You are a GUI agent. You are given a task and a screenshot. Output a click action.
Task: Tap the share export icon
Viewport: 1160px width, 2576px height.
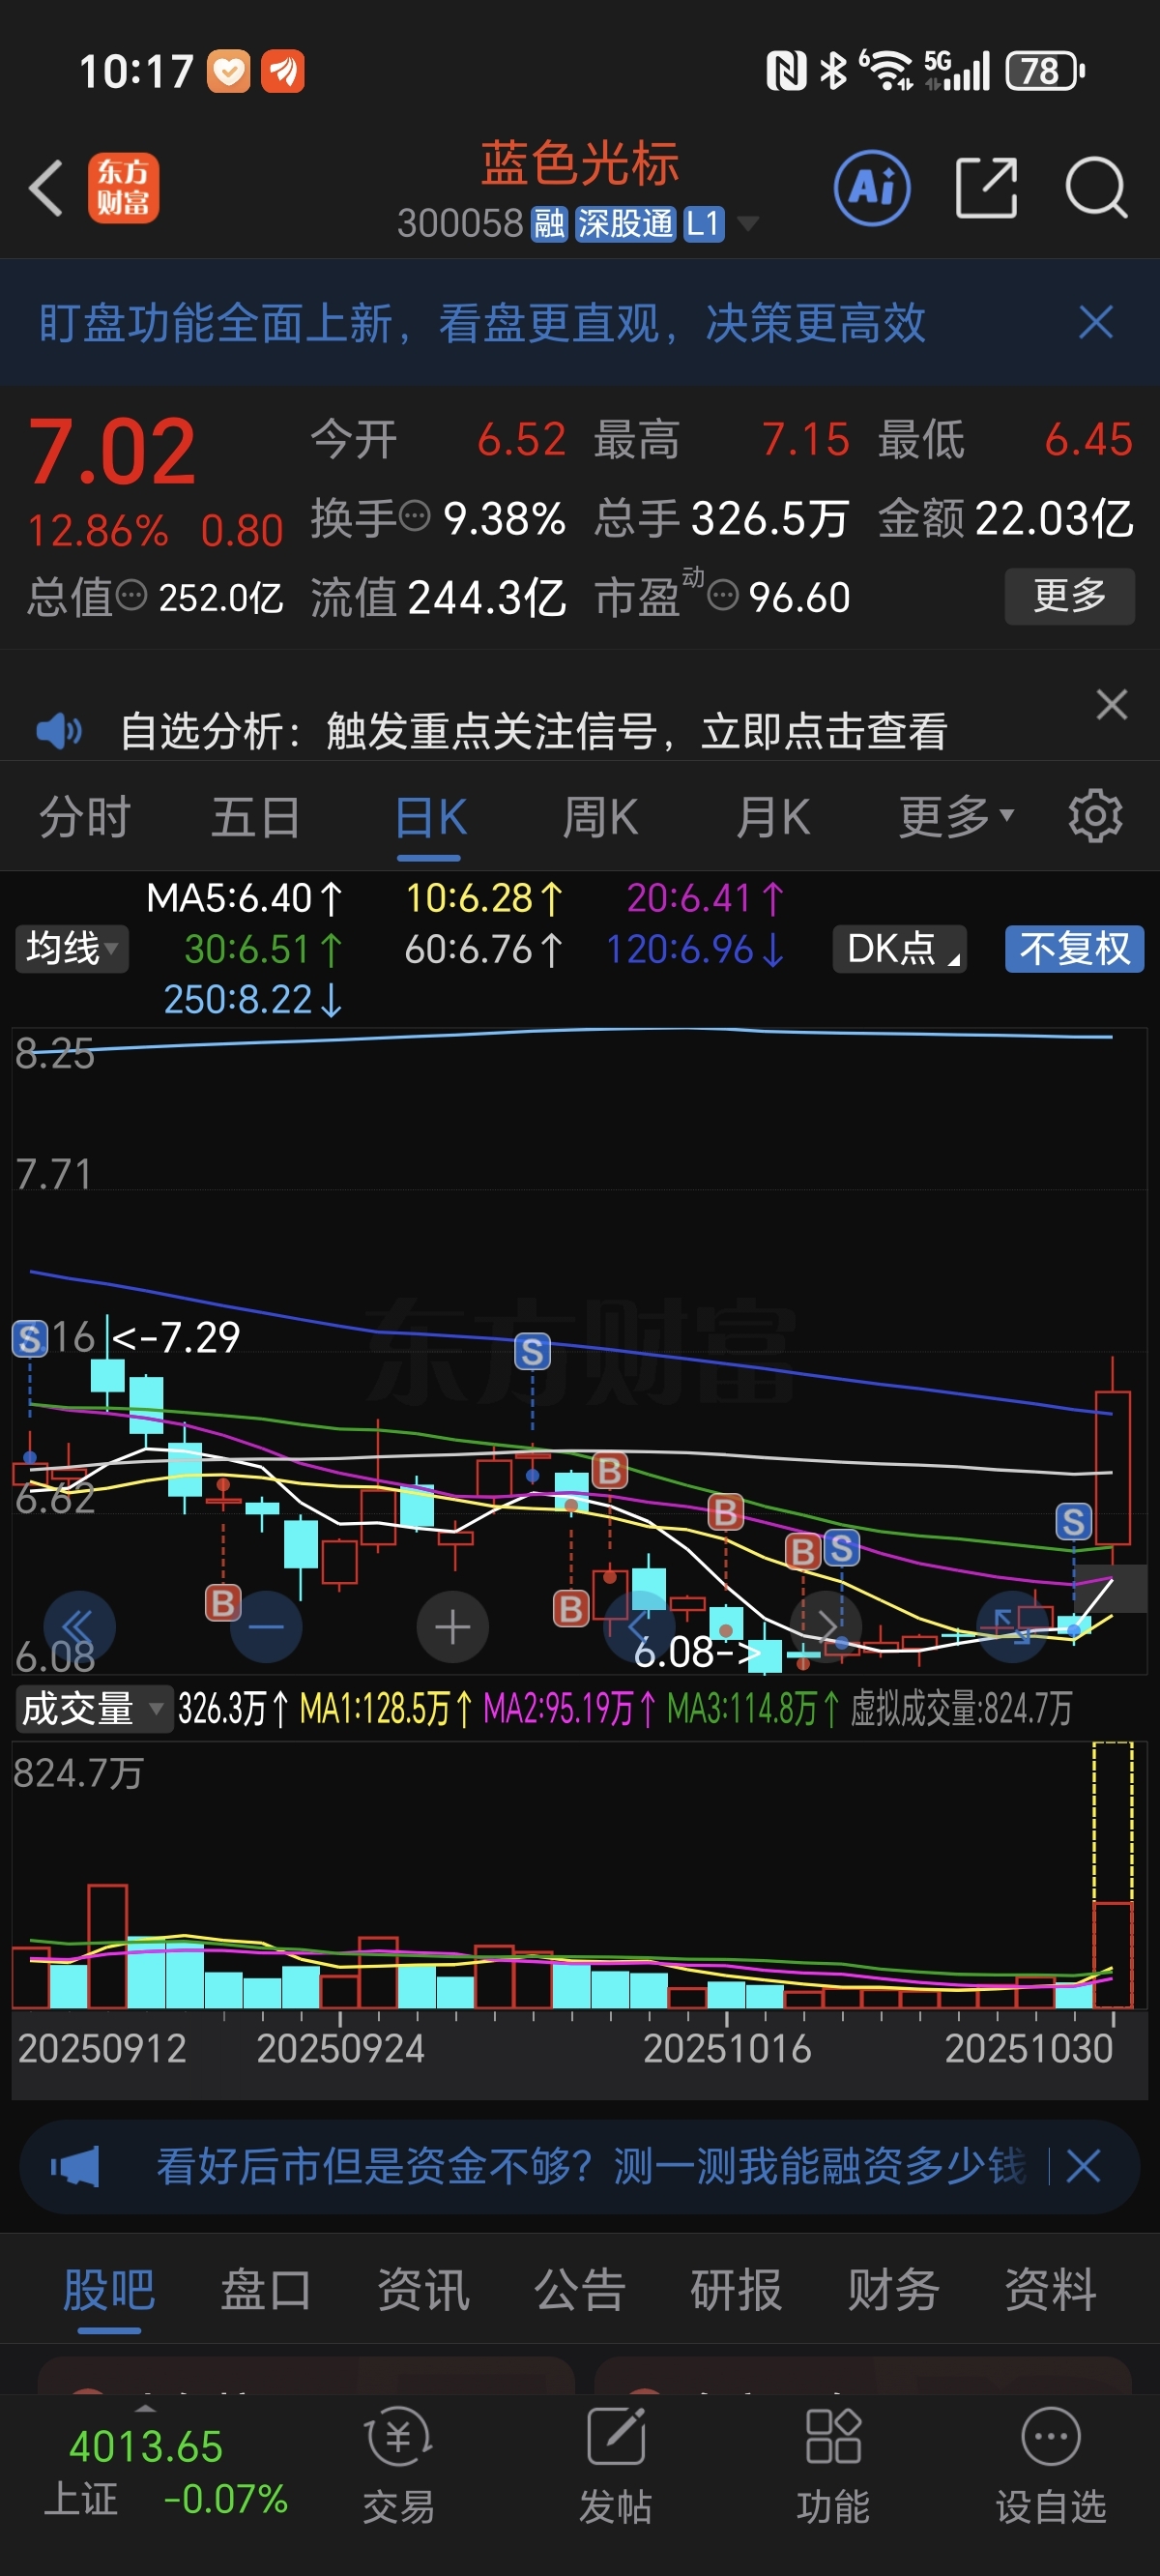[x=986, y=187]
